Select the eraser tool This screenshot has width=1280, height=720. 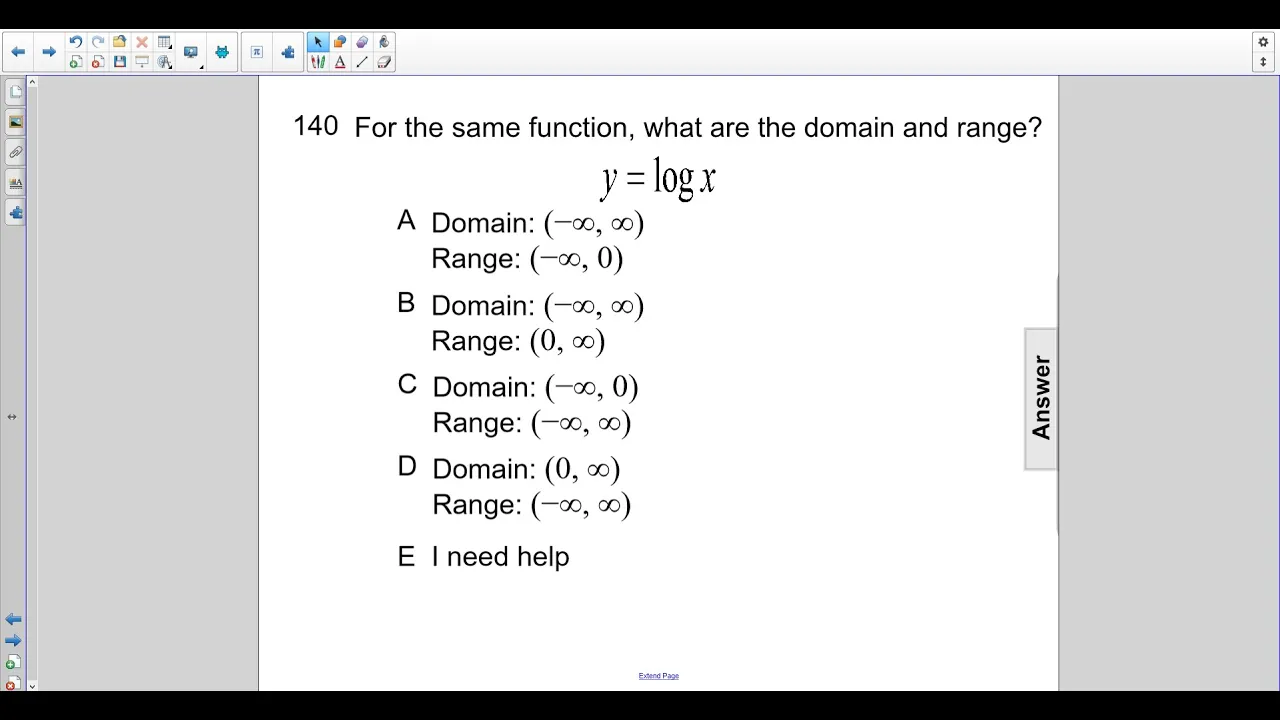point(384,62)
